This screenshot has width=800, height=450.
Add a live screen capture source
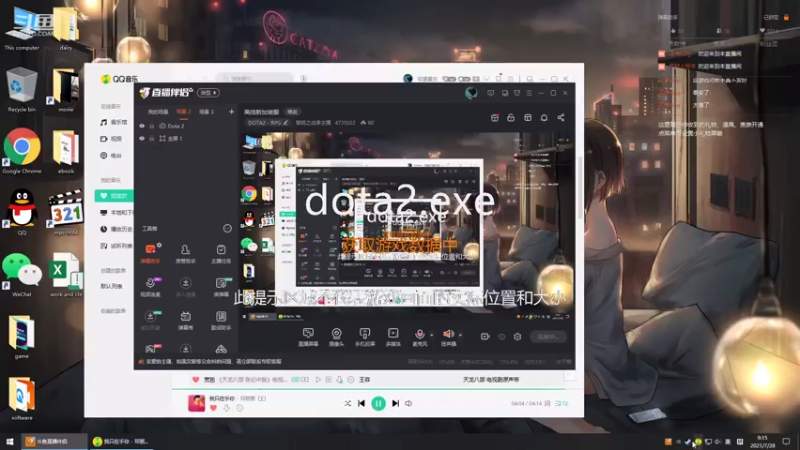click(x=308, y=337)
